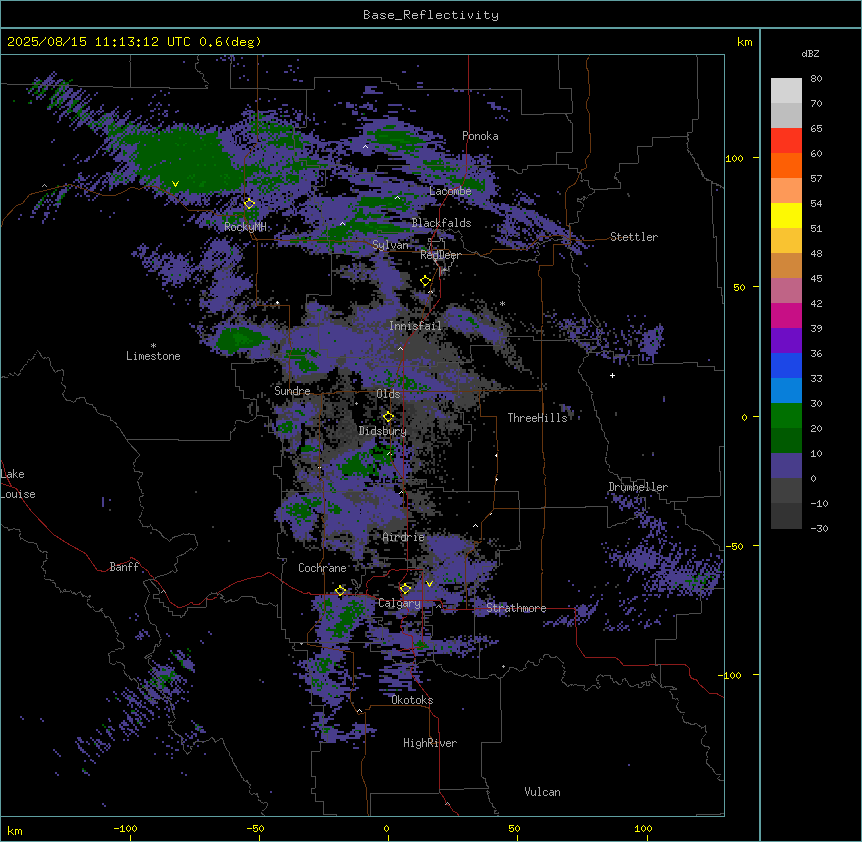This screenshot has width=862, height=842.
Task: Pick the blue 33-36 dBZ legend swatch
Action: [786, 365]
